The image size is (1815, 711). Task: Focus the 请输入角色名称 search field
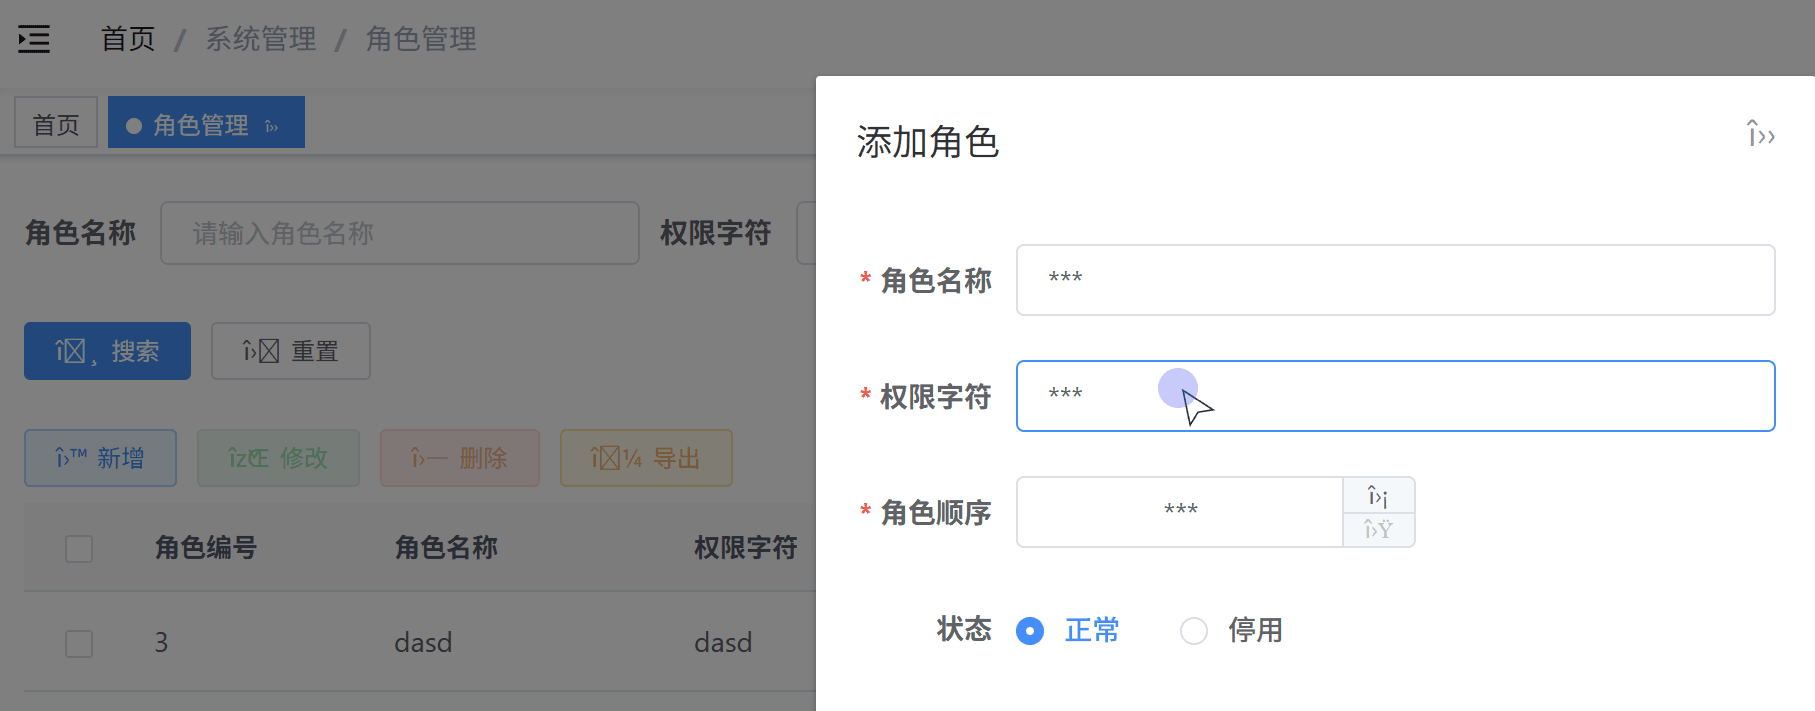[400, 233]
